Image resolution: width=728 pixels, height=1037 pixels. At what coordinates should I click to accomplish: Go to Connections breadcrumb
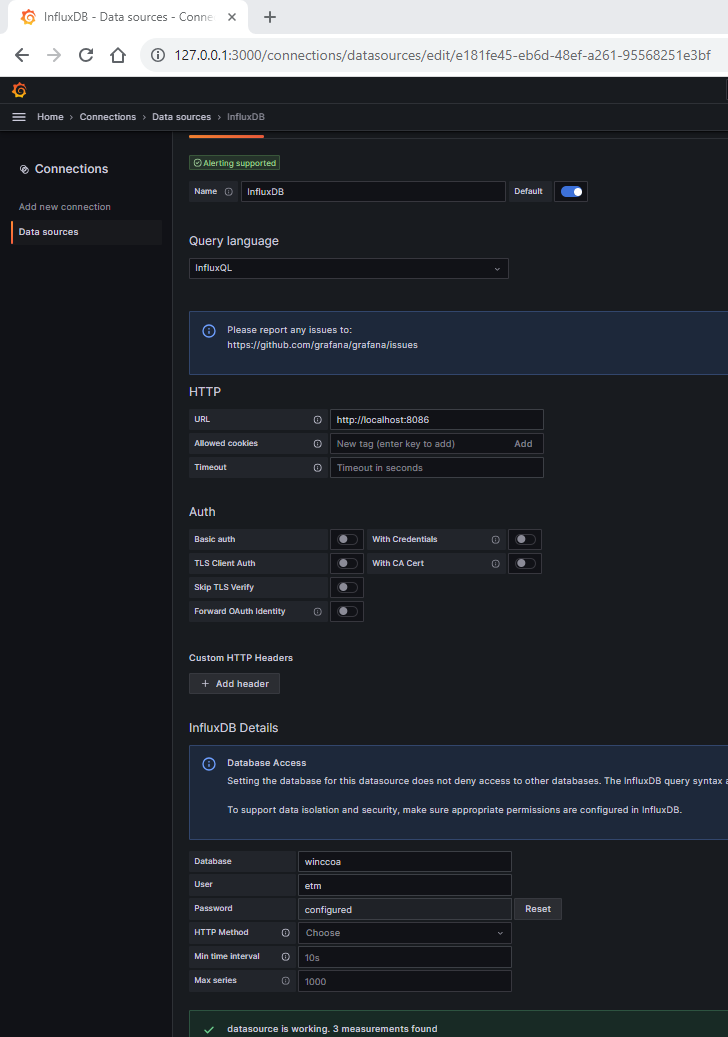click(x=108, y=117)
